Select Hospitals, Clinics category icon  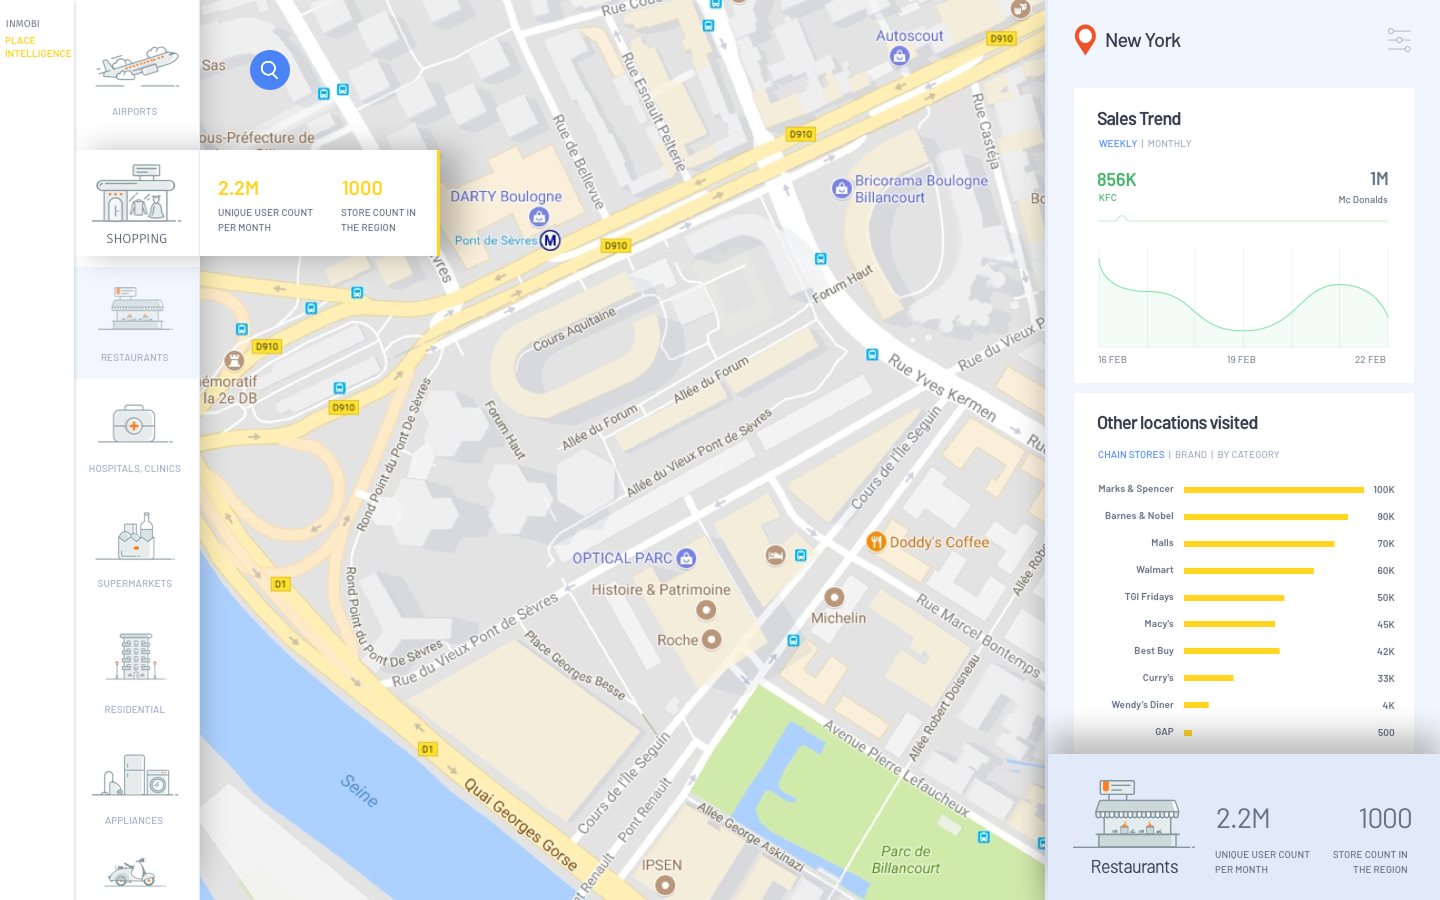click(x=134, y=424)
